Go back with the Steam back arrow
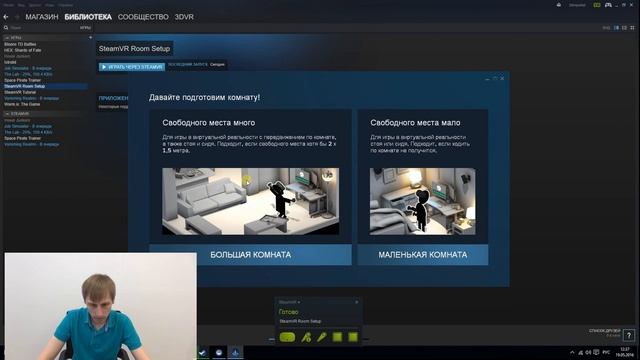This screenshot has width=640, height=360. pyautogui.click(x=6, y=17)
